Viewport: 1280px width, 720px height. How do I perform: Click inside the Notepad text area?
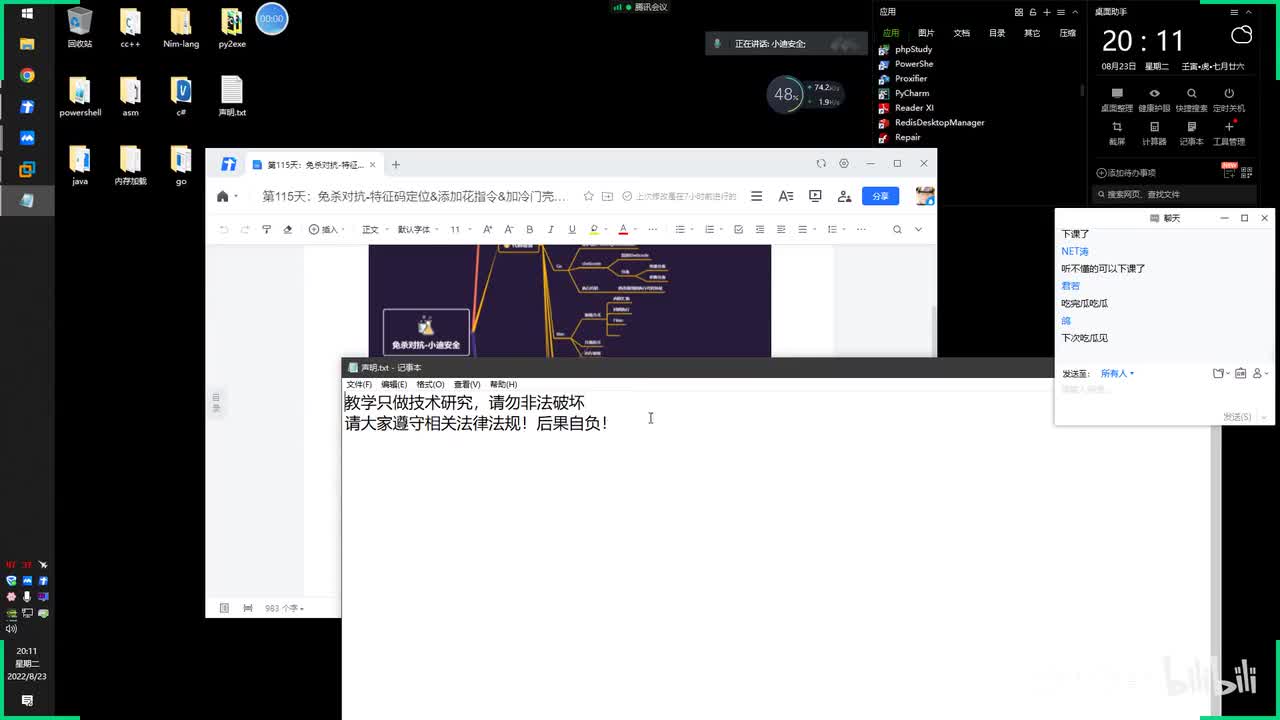point(776,555)
